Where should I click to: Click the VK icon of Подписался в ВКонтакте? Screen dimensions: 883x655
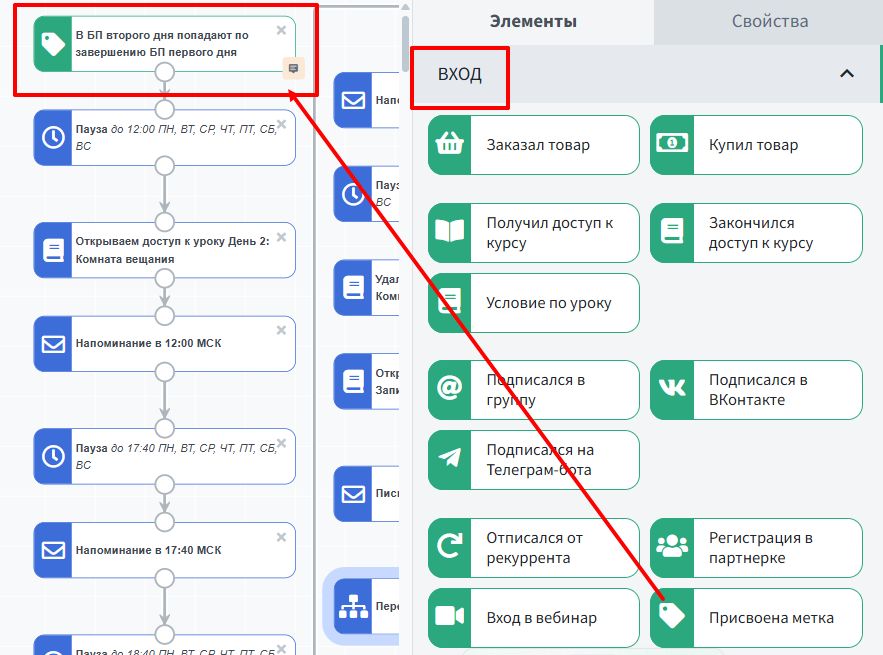[x=672, y=387]
